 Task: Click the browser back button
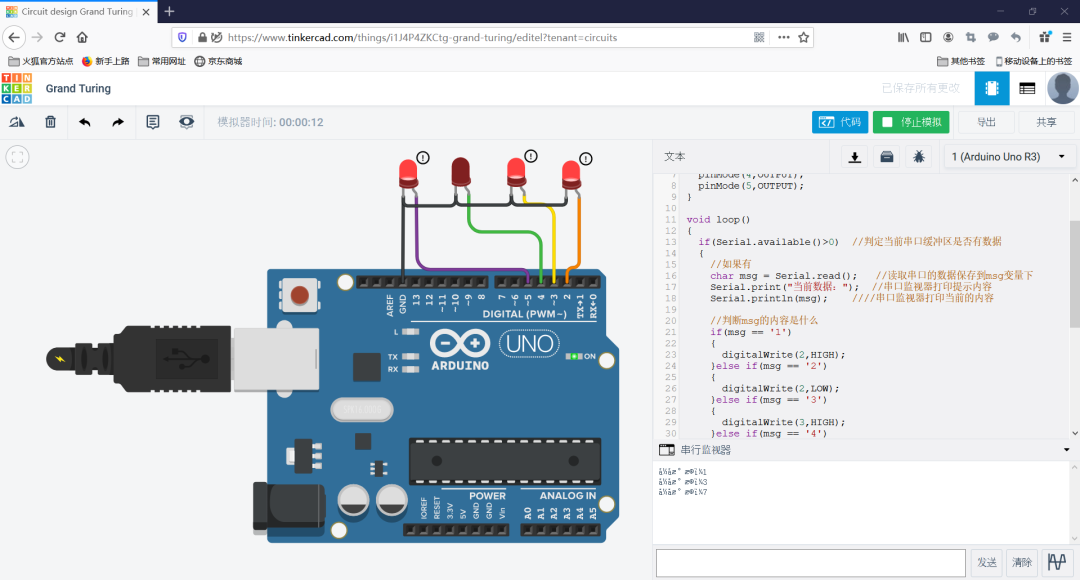click(x=14, y=37)
